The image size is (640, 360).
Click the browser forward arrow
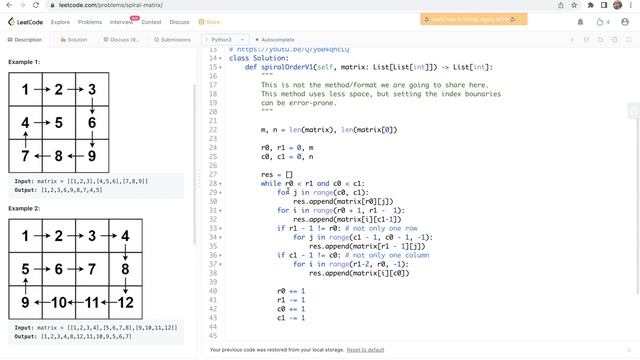22,5
